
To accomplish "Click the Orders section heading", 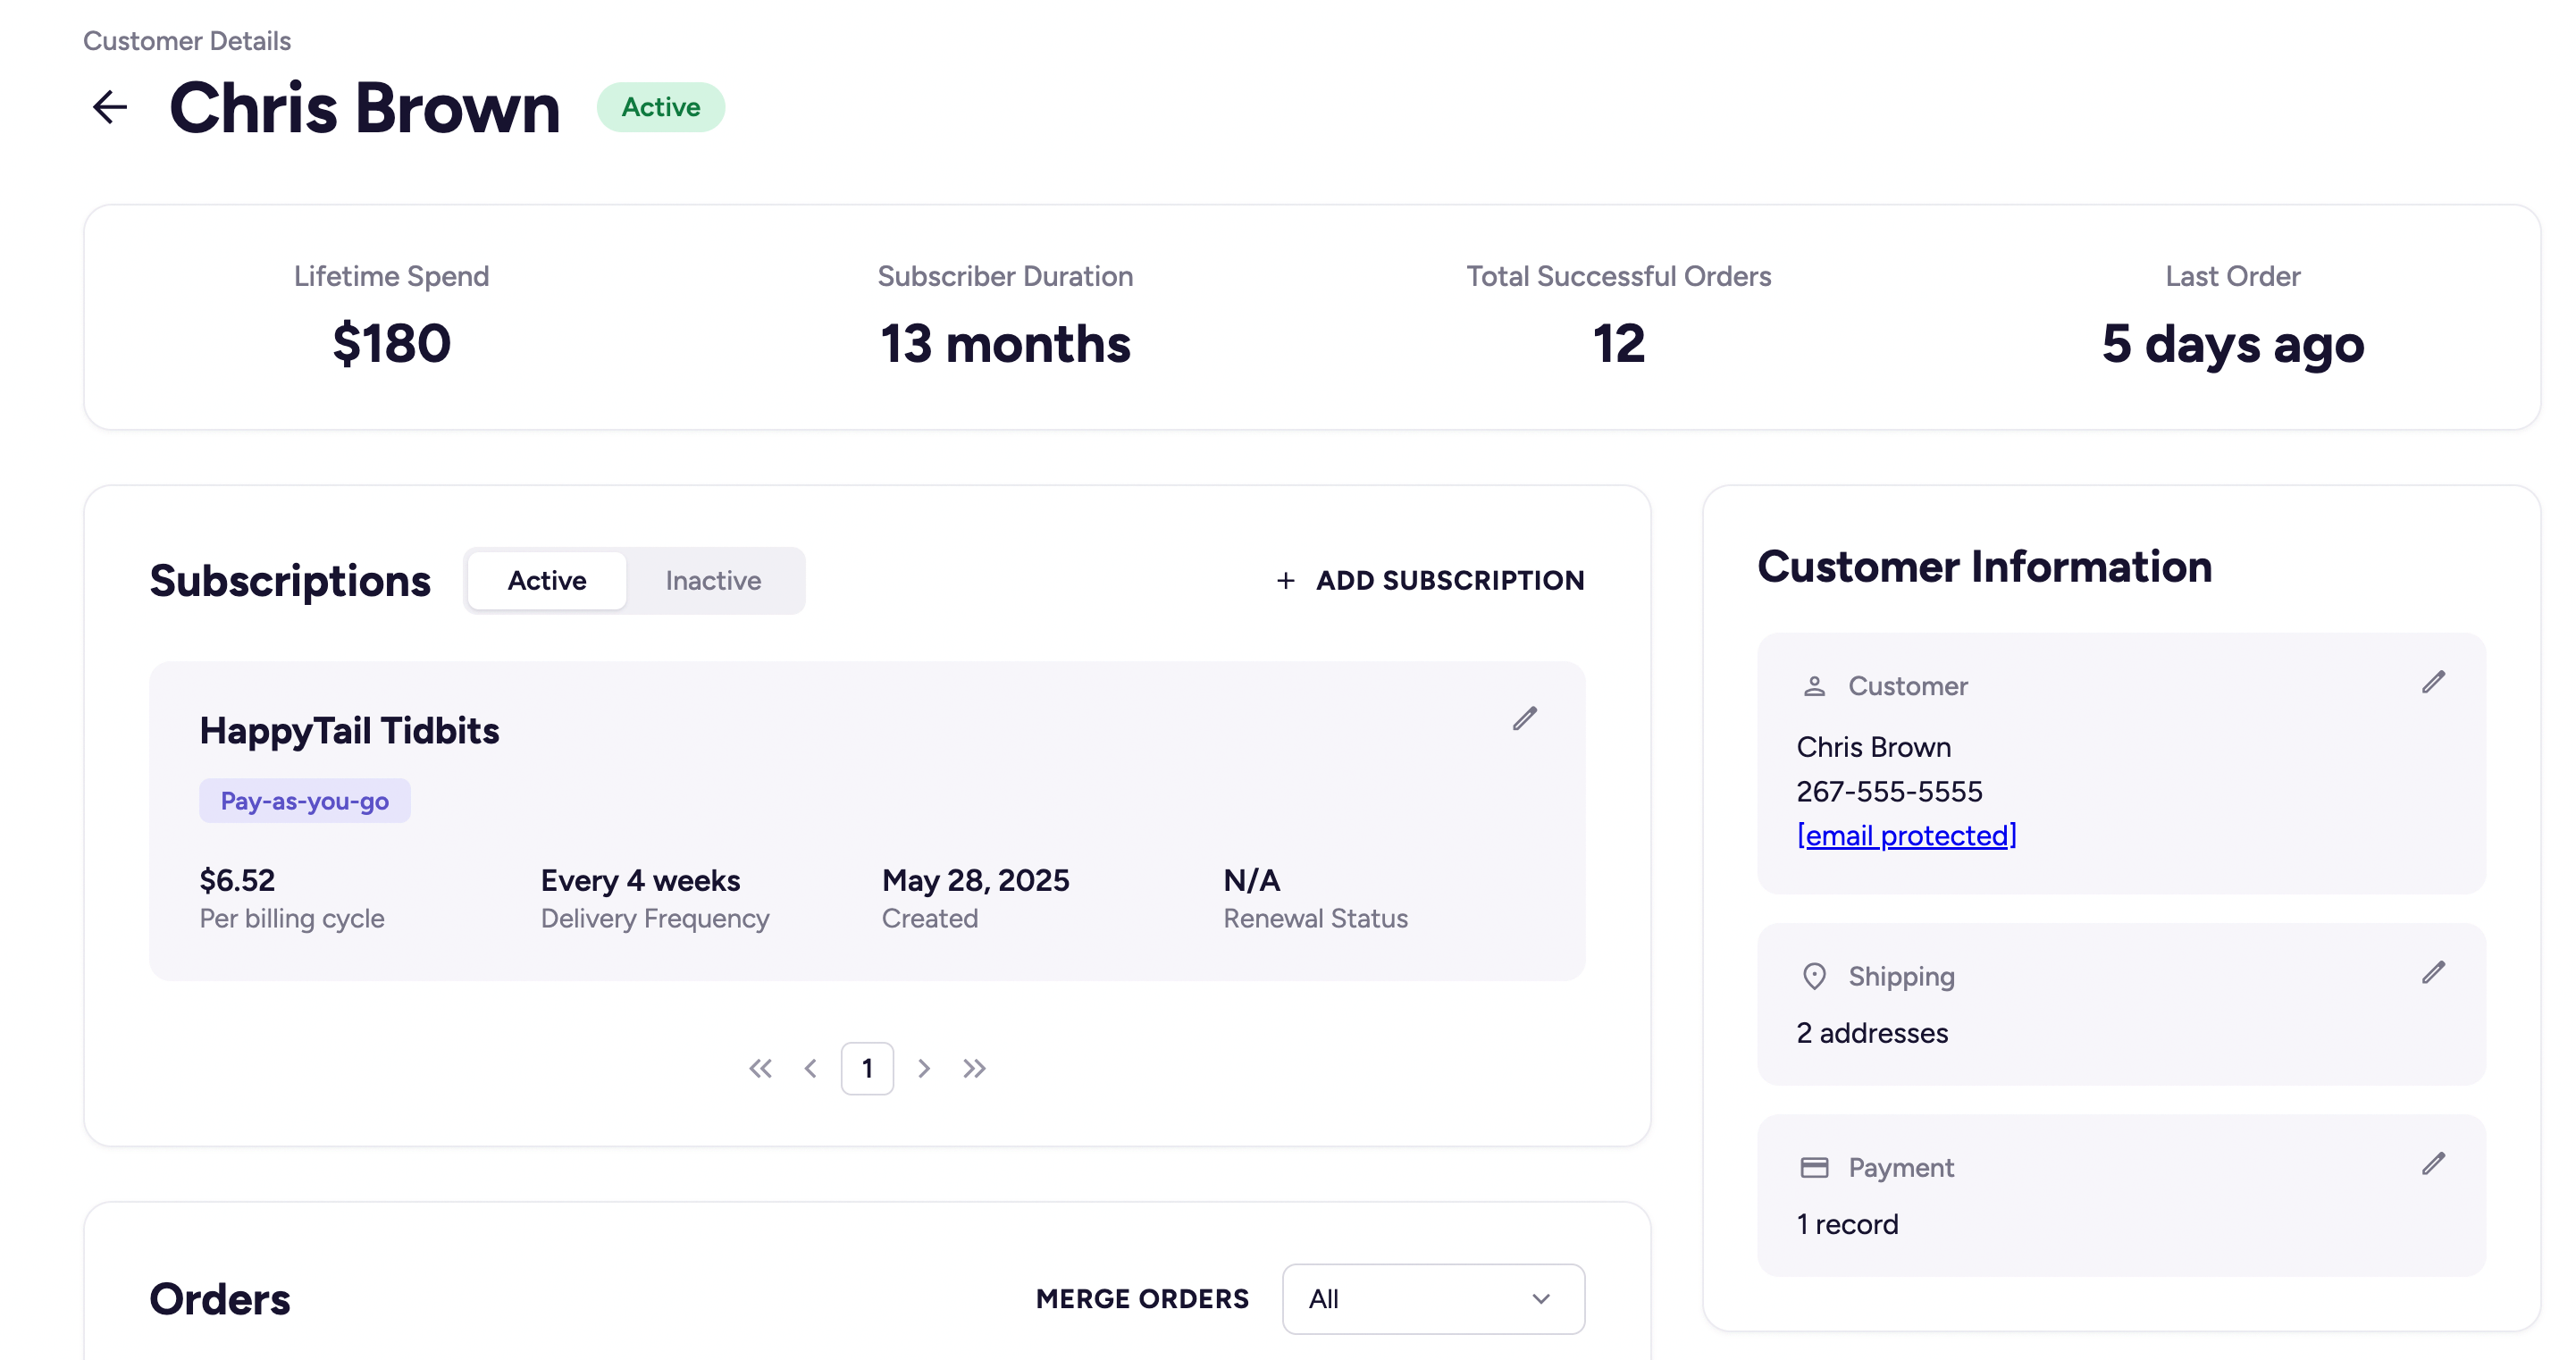I will pos(220,1299).
